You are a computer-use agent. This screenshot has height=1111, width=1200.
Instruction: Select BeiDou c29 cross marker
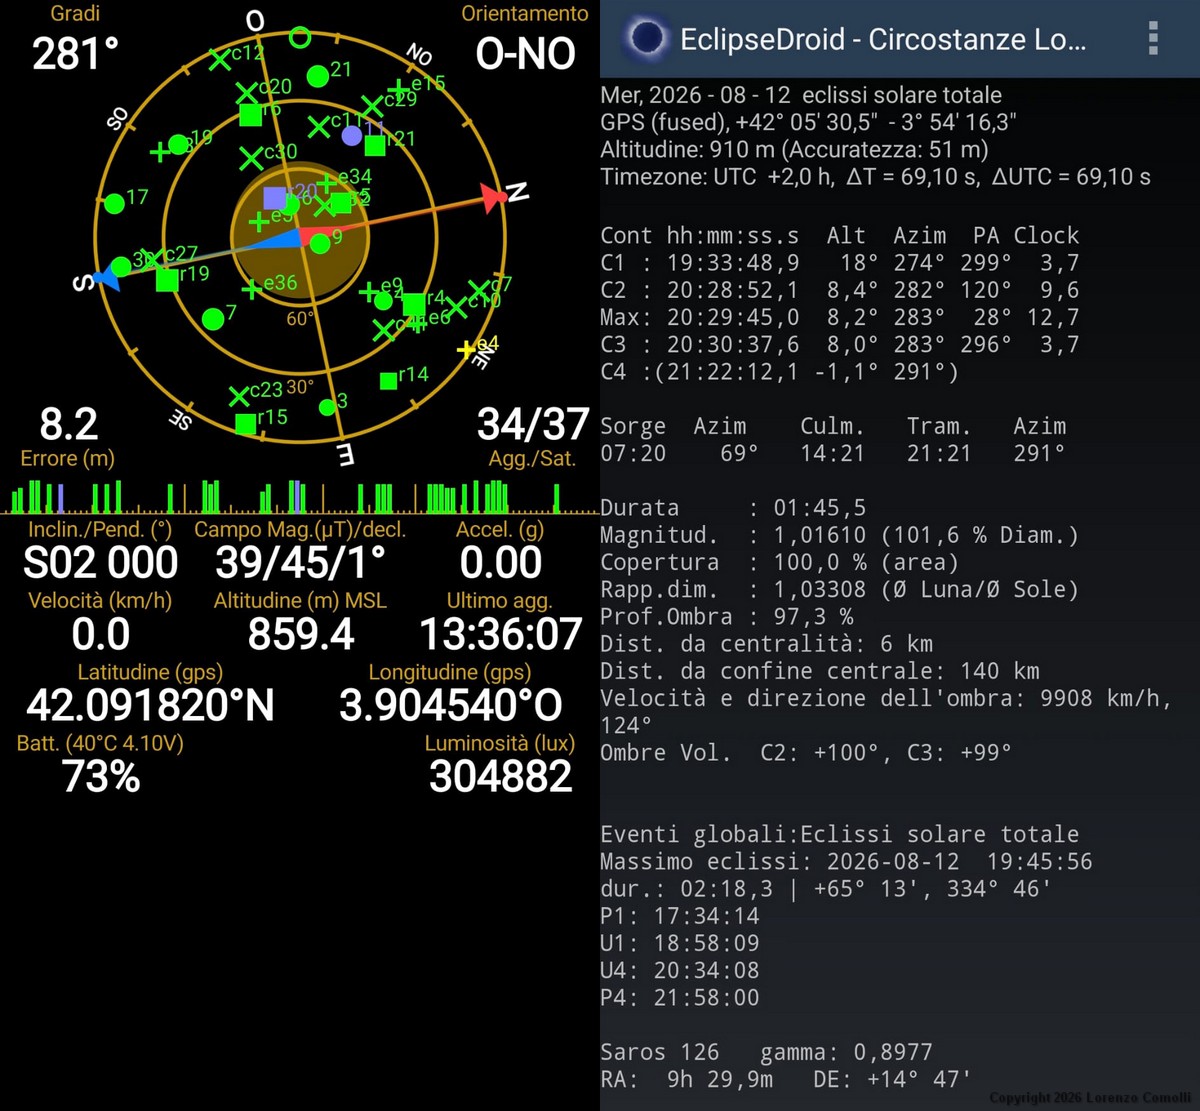coord(371,105)
